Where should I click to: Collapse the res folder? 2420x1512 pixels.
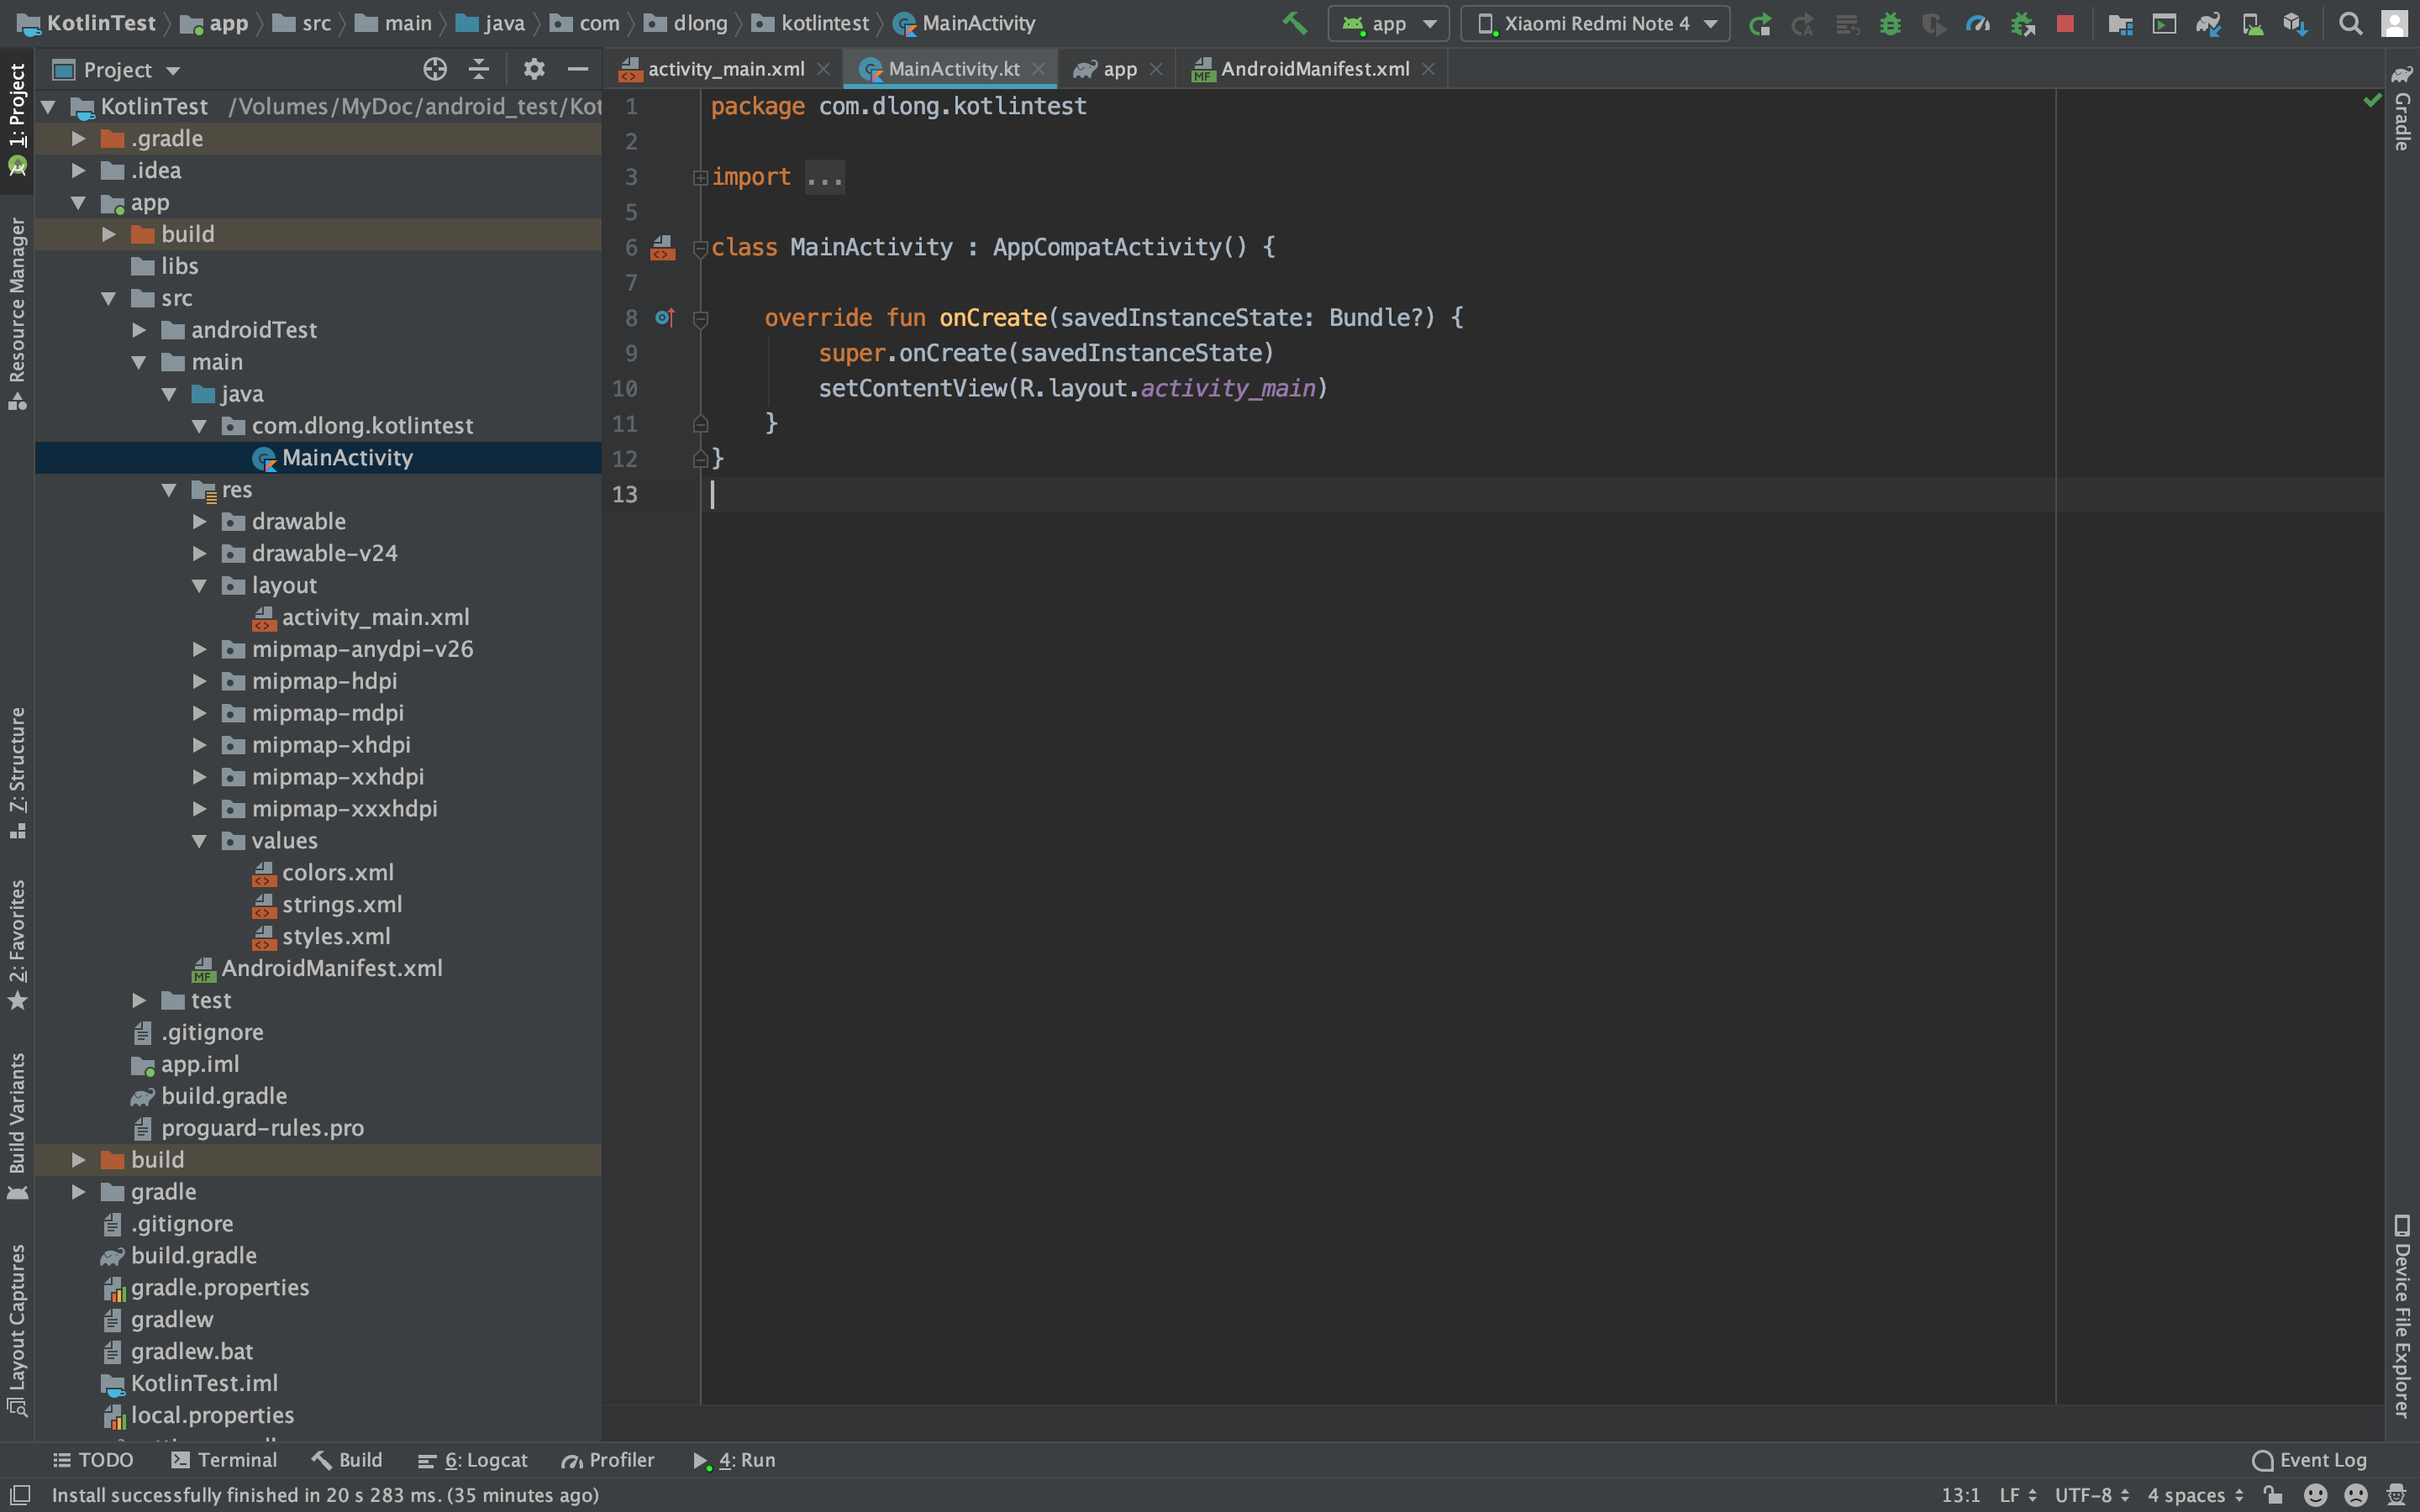point(169,490)
